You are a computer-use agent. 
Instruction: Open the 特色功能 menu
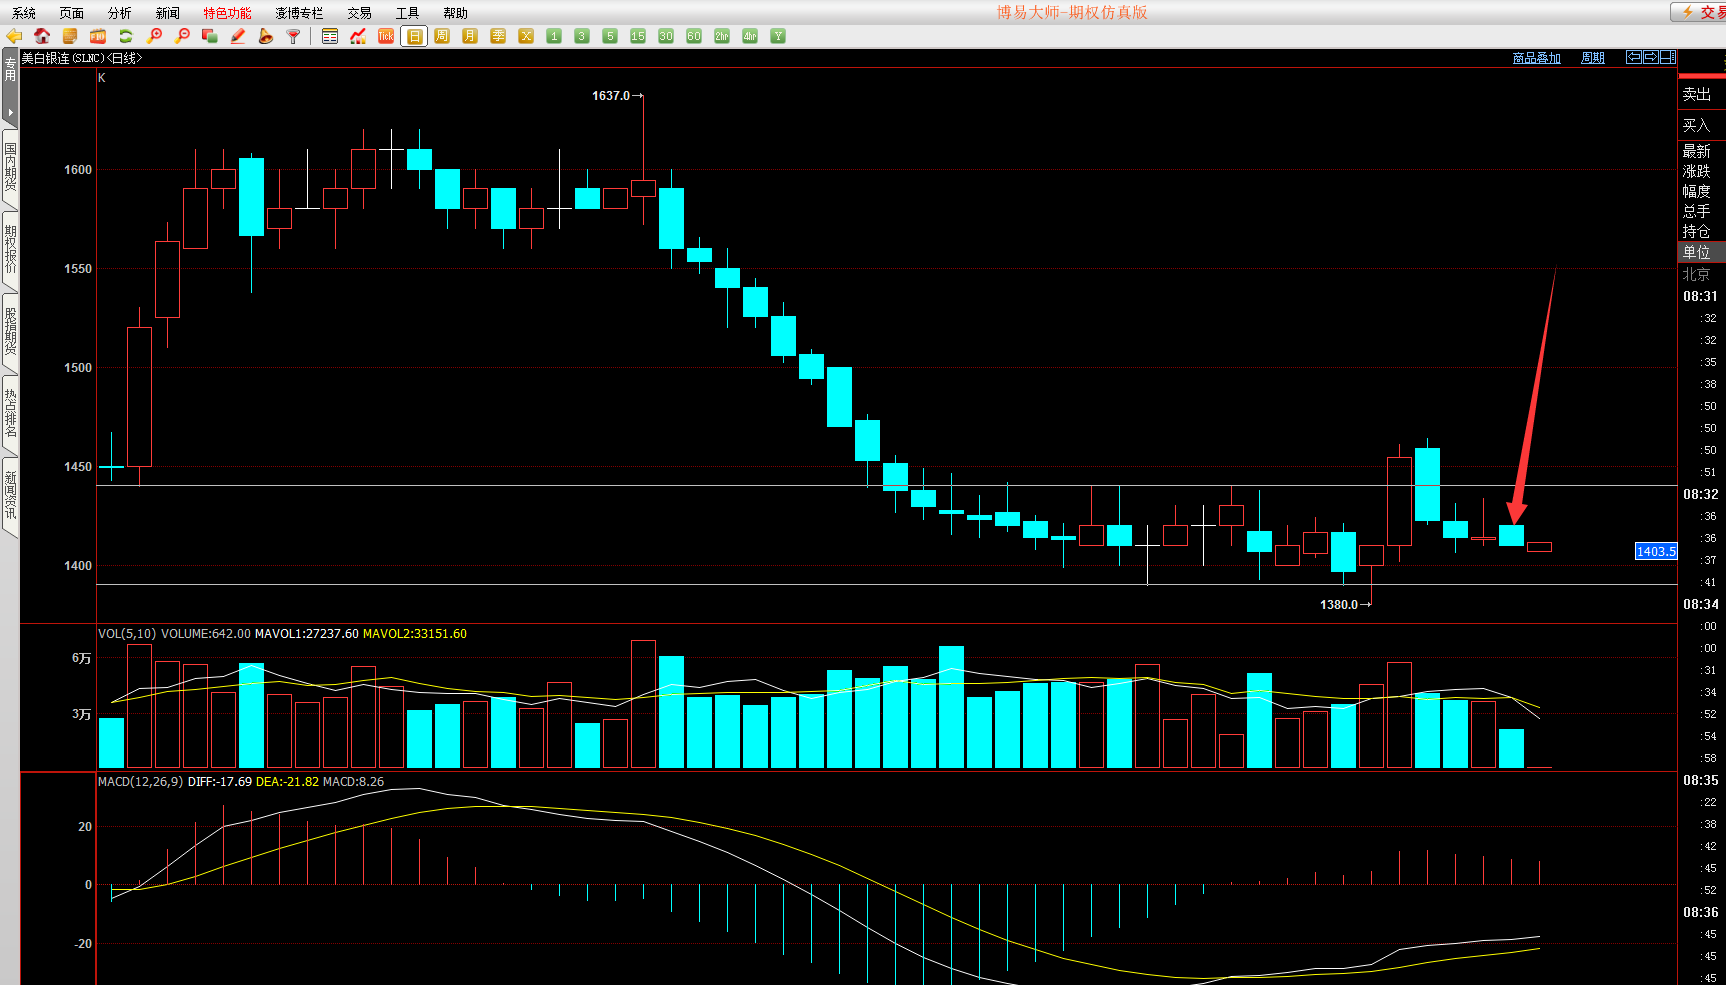pos(227,13)
